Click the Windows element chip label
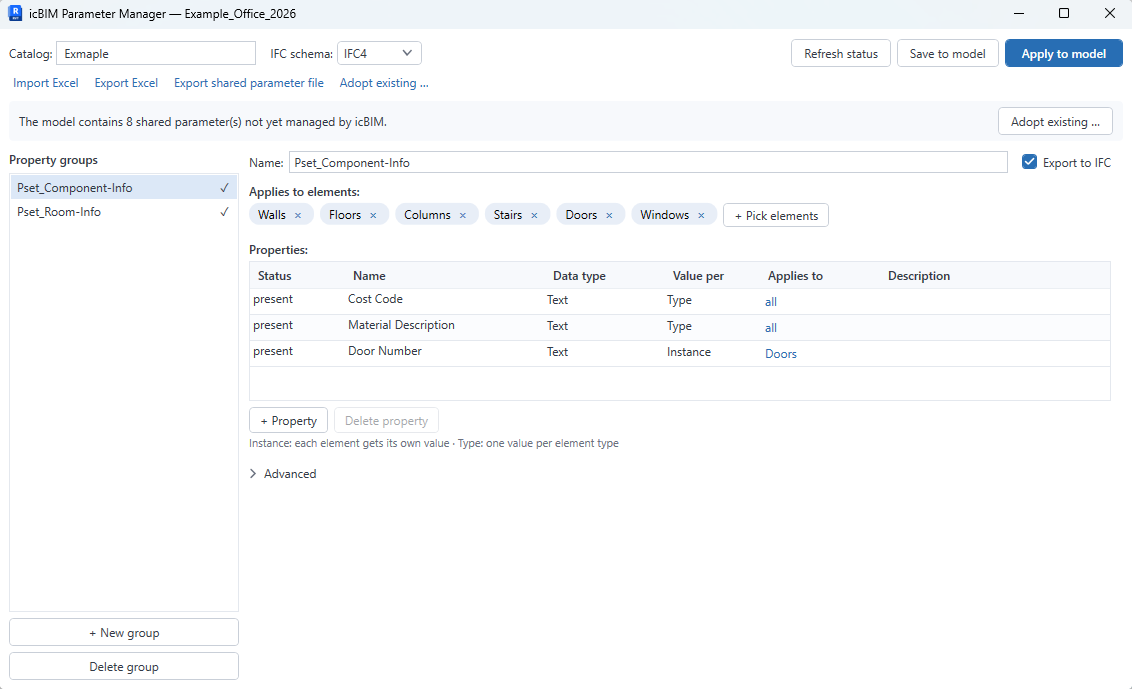 [664, 214]
